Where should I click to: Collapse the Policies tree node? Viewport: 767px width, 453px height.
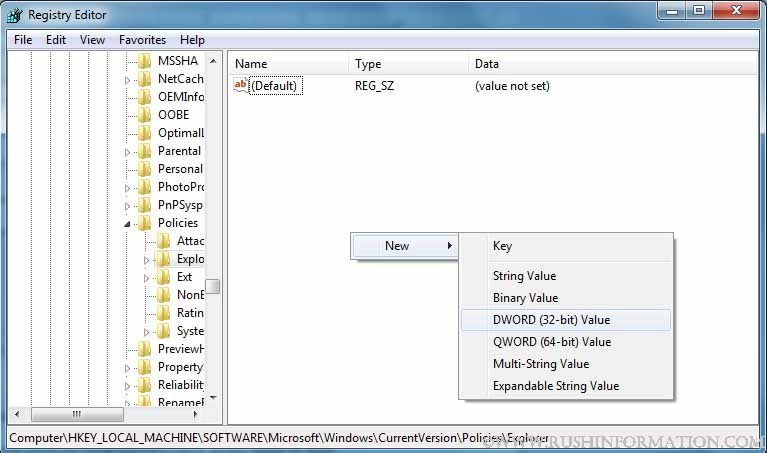[128, 224]
